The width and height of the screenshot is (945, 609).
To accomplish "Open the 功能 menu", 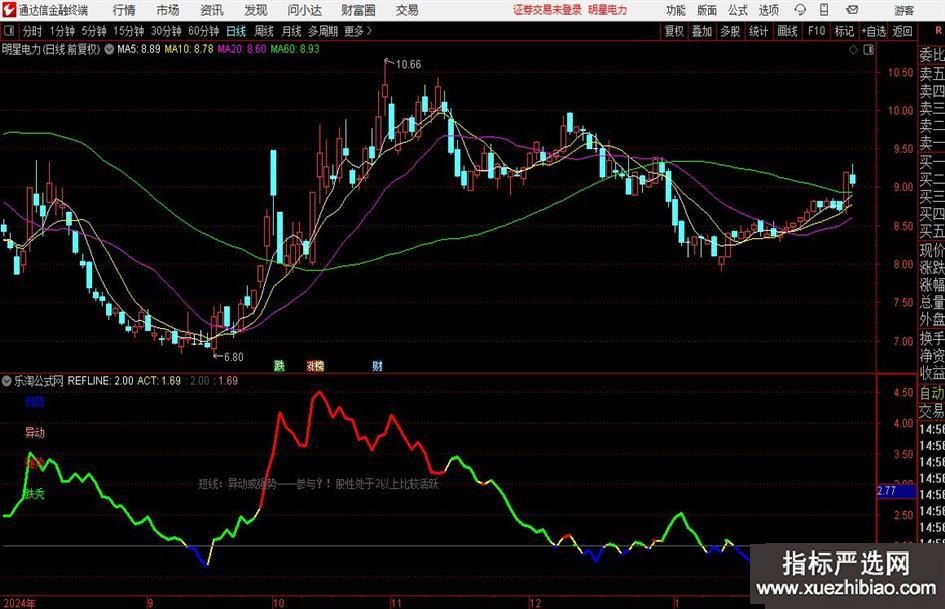I will [676, 10].
